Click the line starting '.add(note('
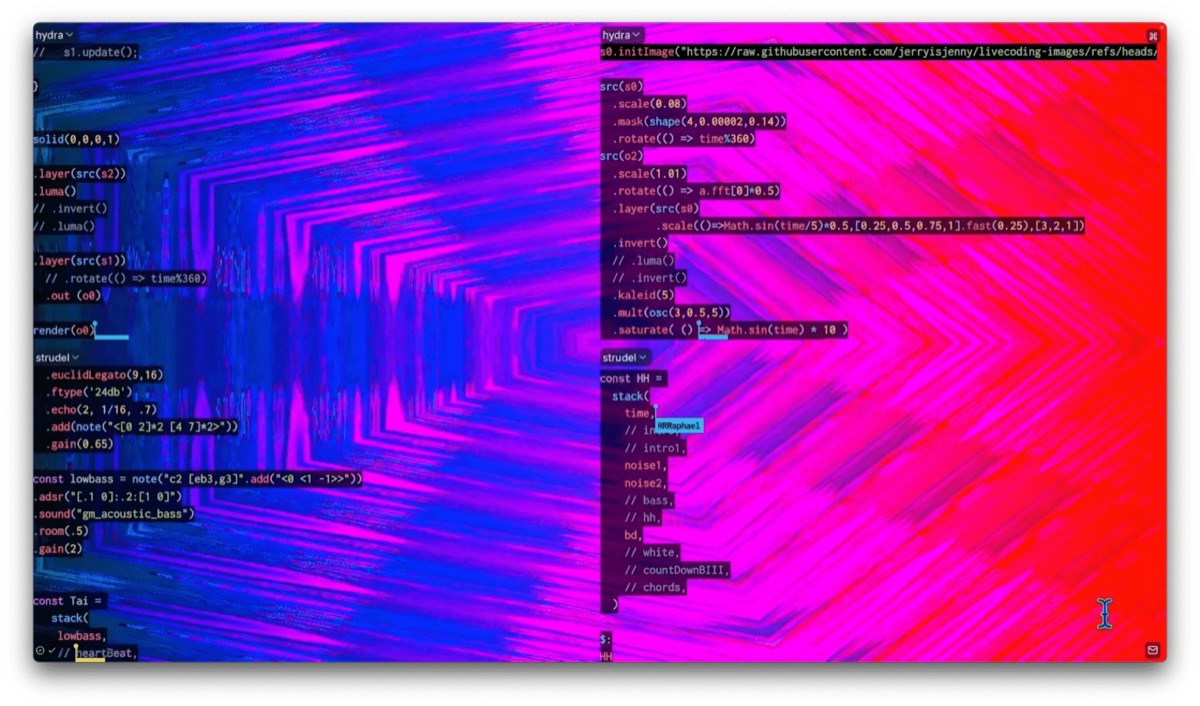Image resolution: width=1200 pixels, height=706 pixels. [x=142, y=427]
